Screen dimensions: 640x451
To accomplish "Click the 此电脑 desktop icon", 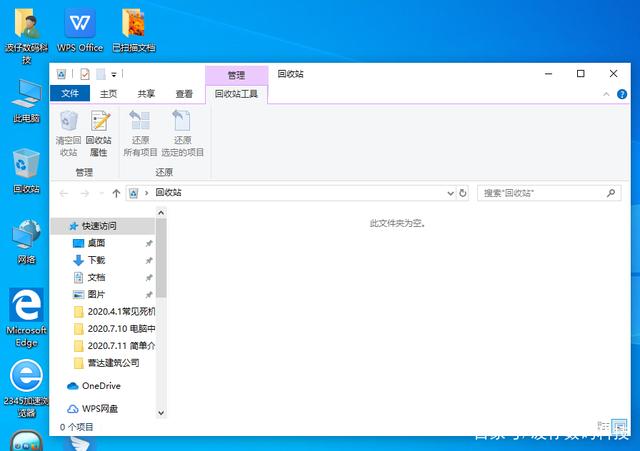I will coord(27,101).
